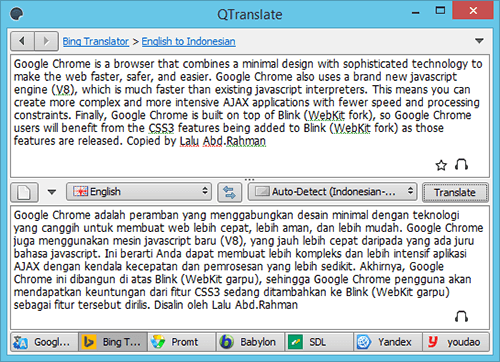Viewport: 500px width, 362px height.
Task: Click inside the translated Indonesian text box
Action: coord(250,268)
